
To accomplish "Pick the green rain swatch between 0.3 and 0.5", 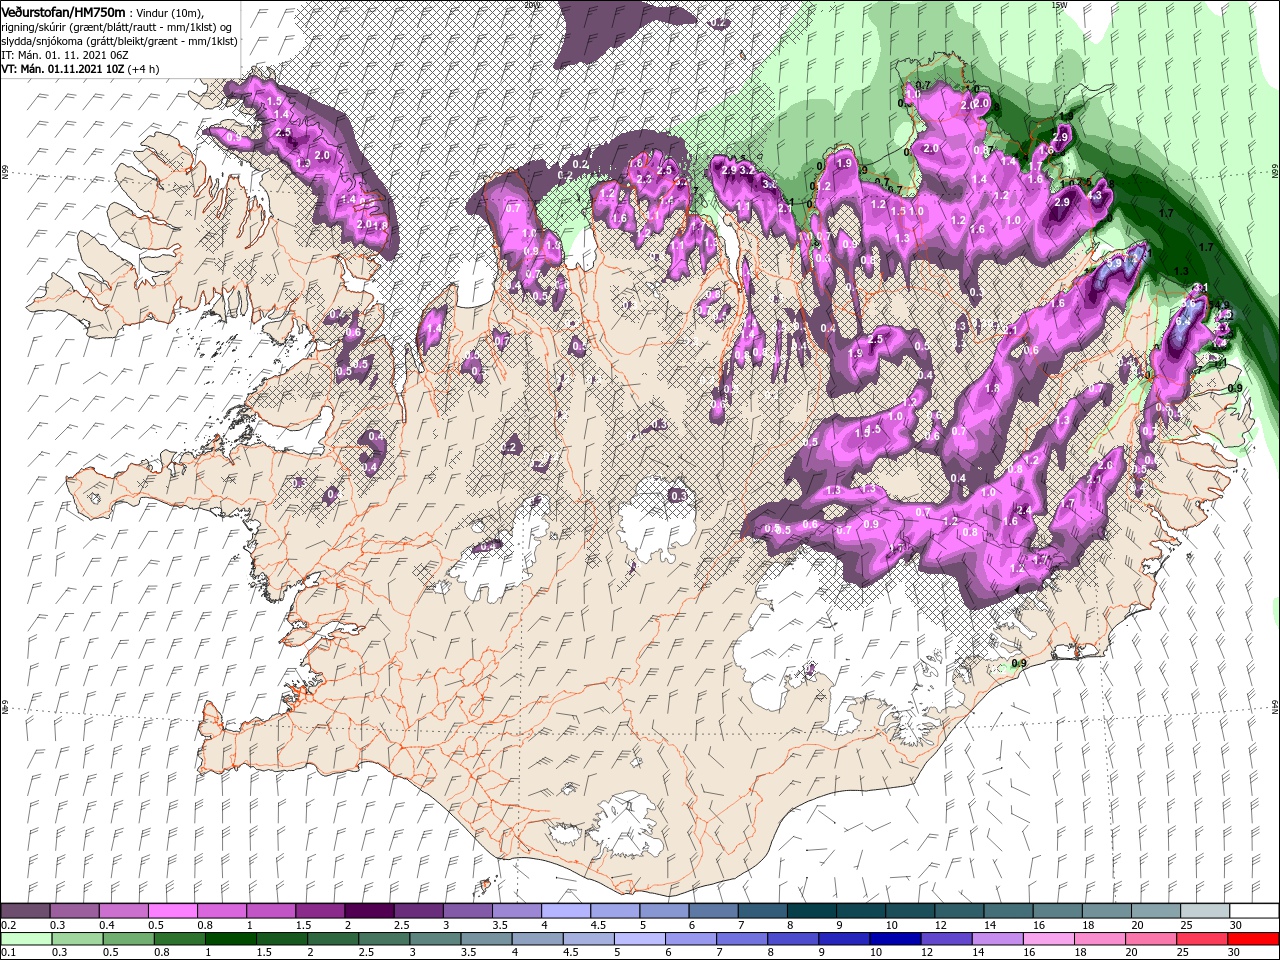I will pyautogui.click(x=77, y=939).
